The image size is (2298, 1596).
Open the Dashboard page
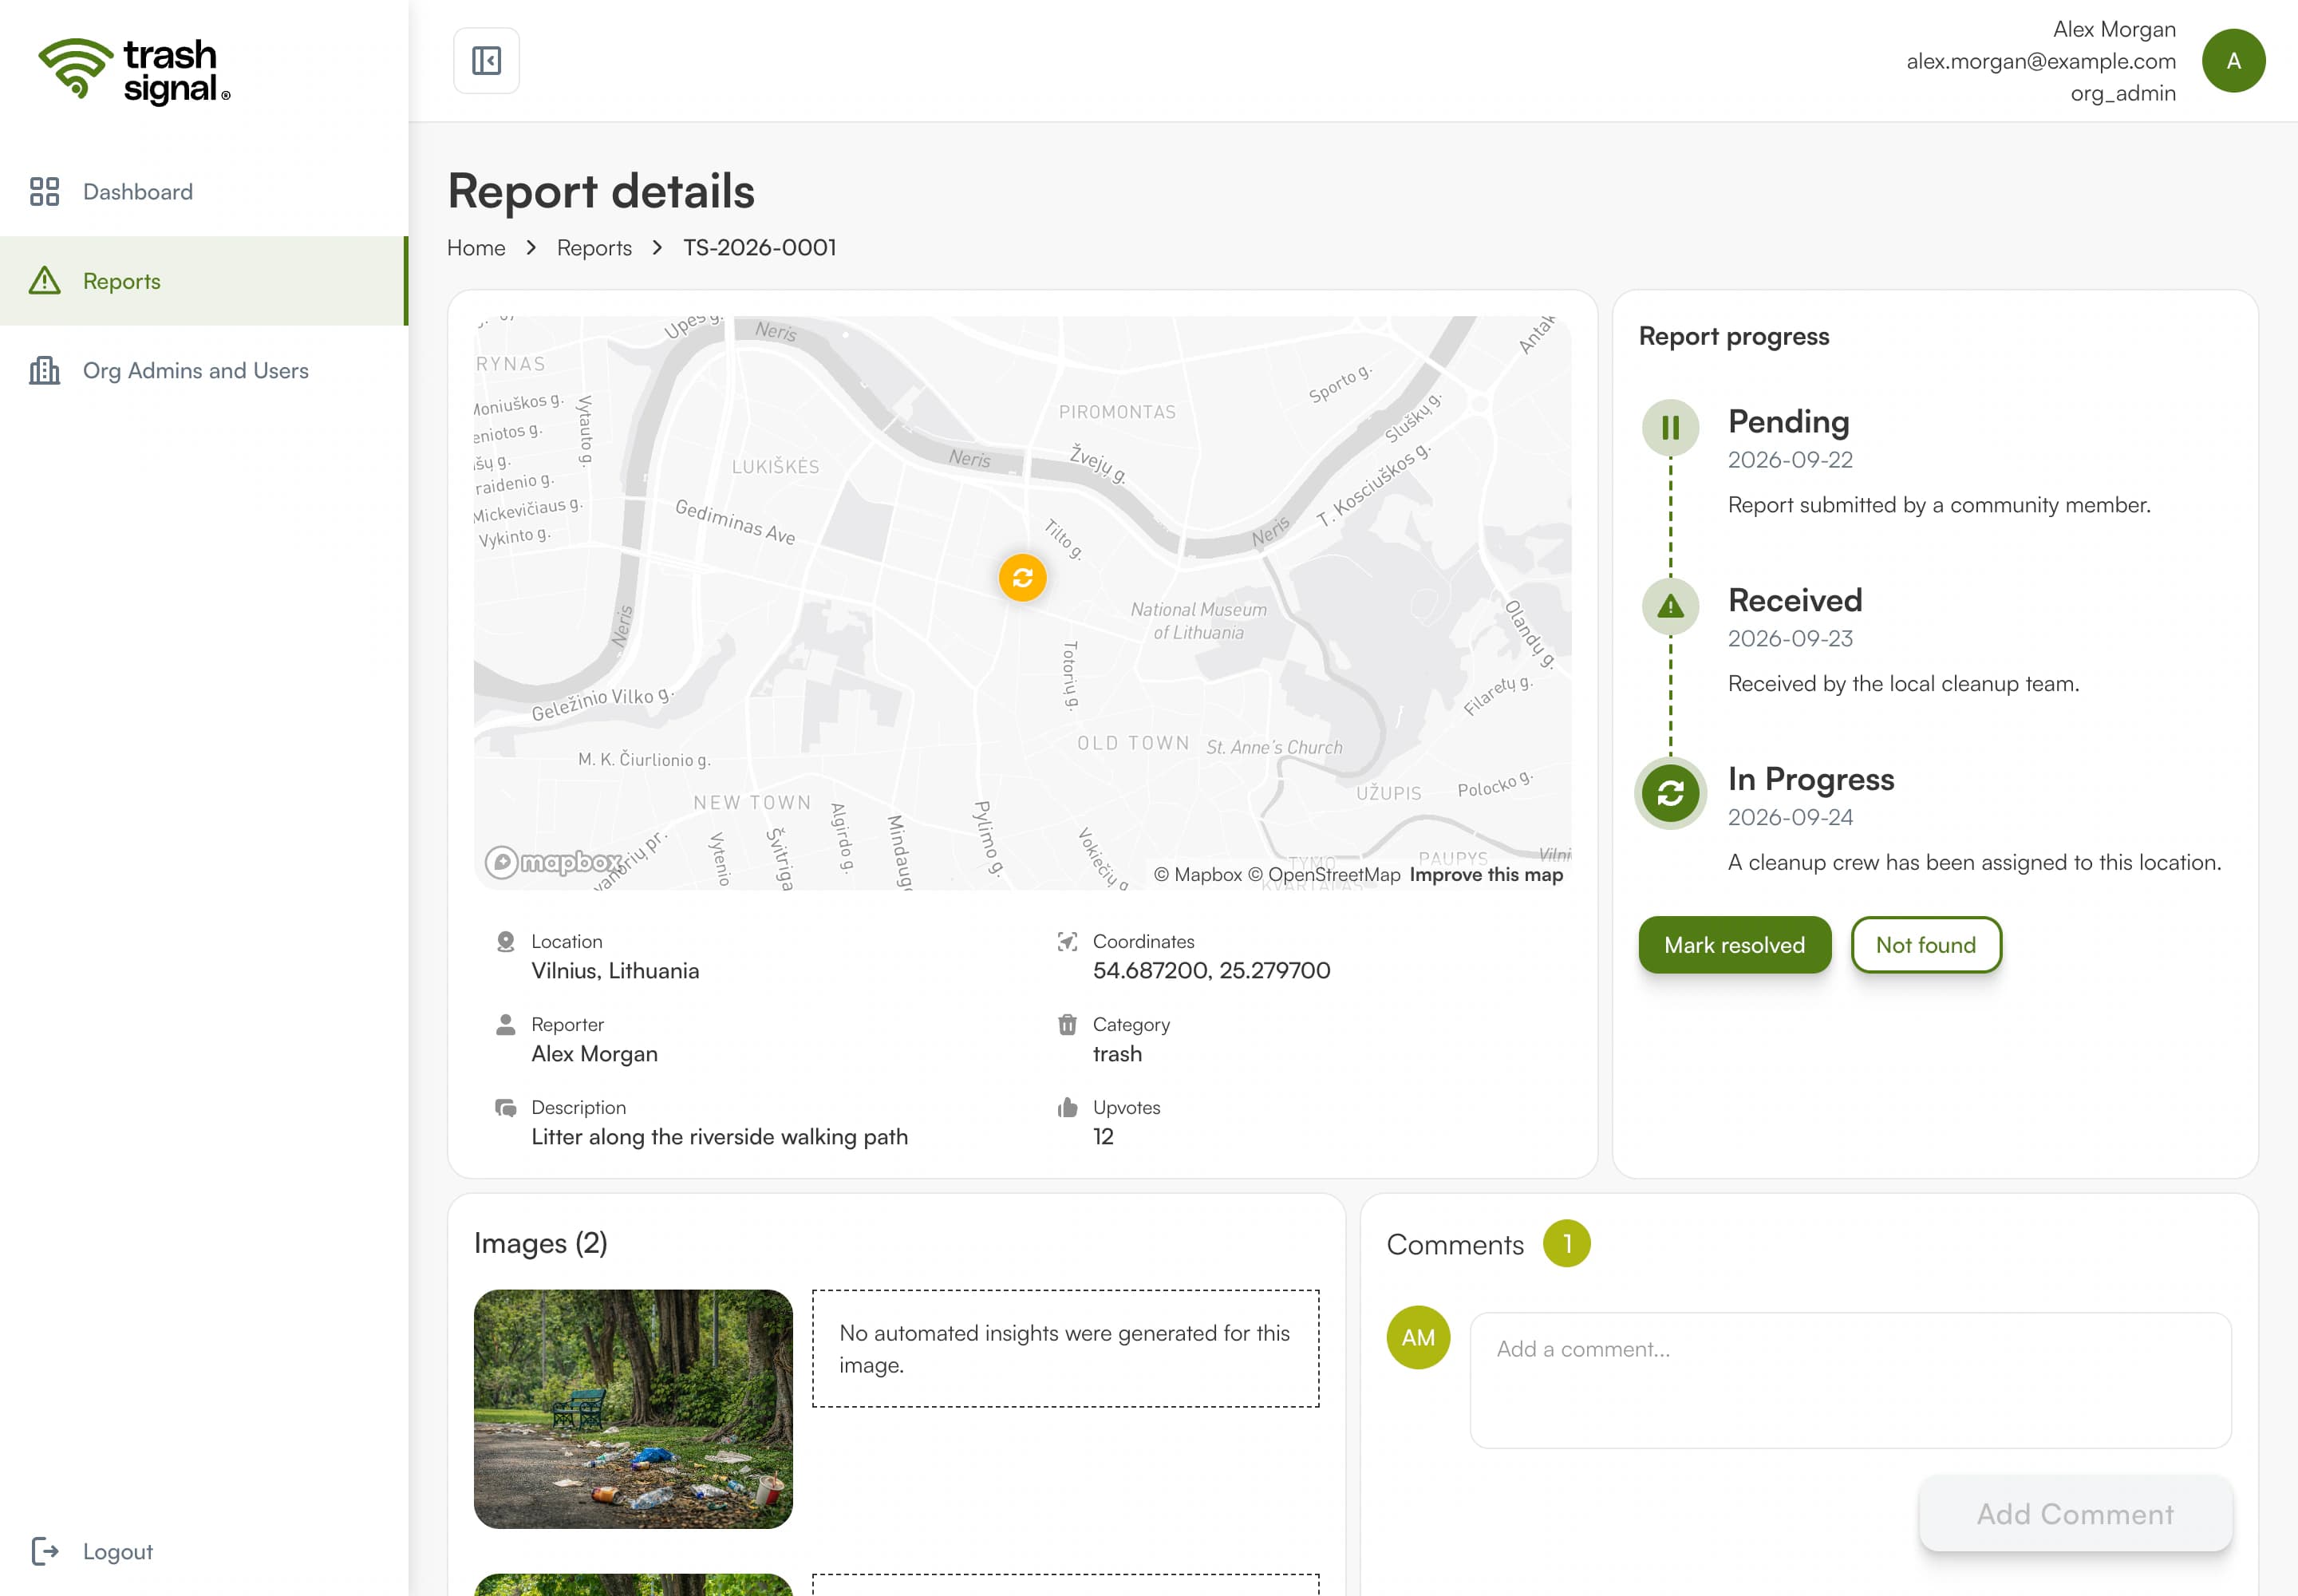pos(204,191)
